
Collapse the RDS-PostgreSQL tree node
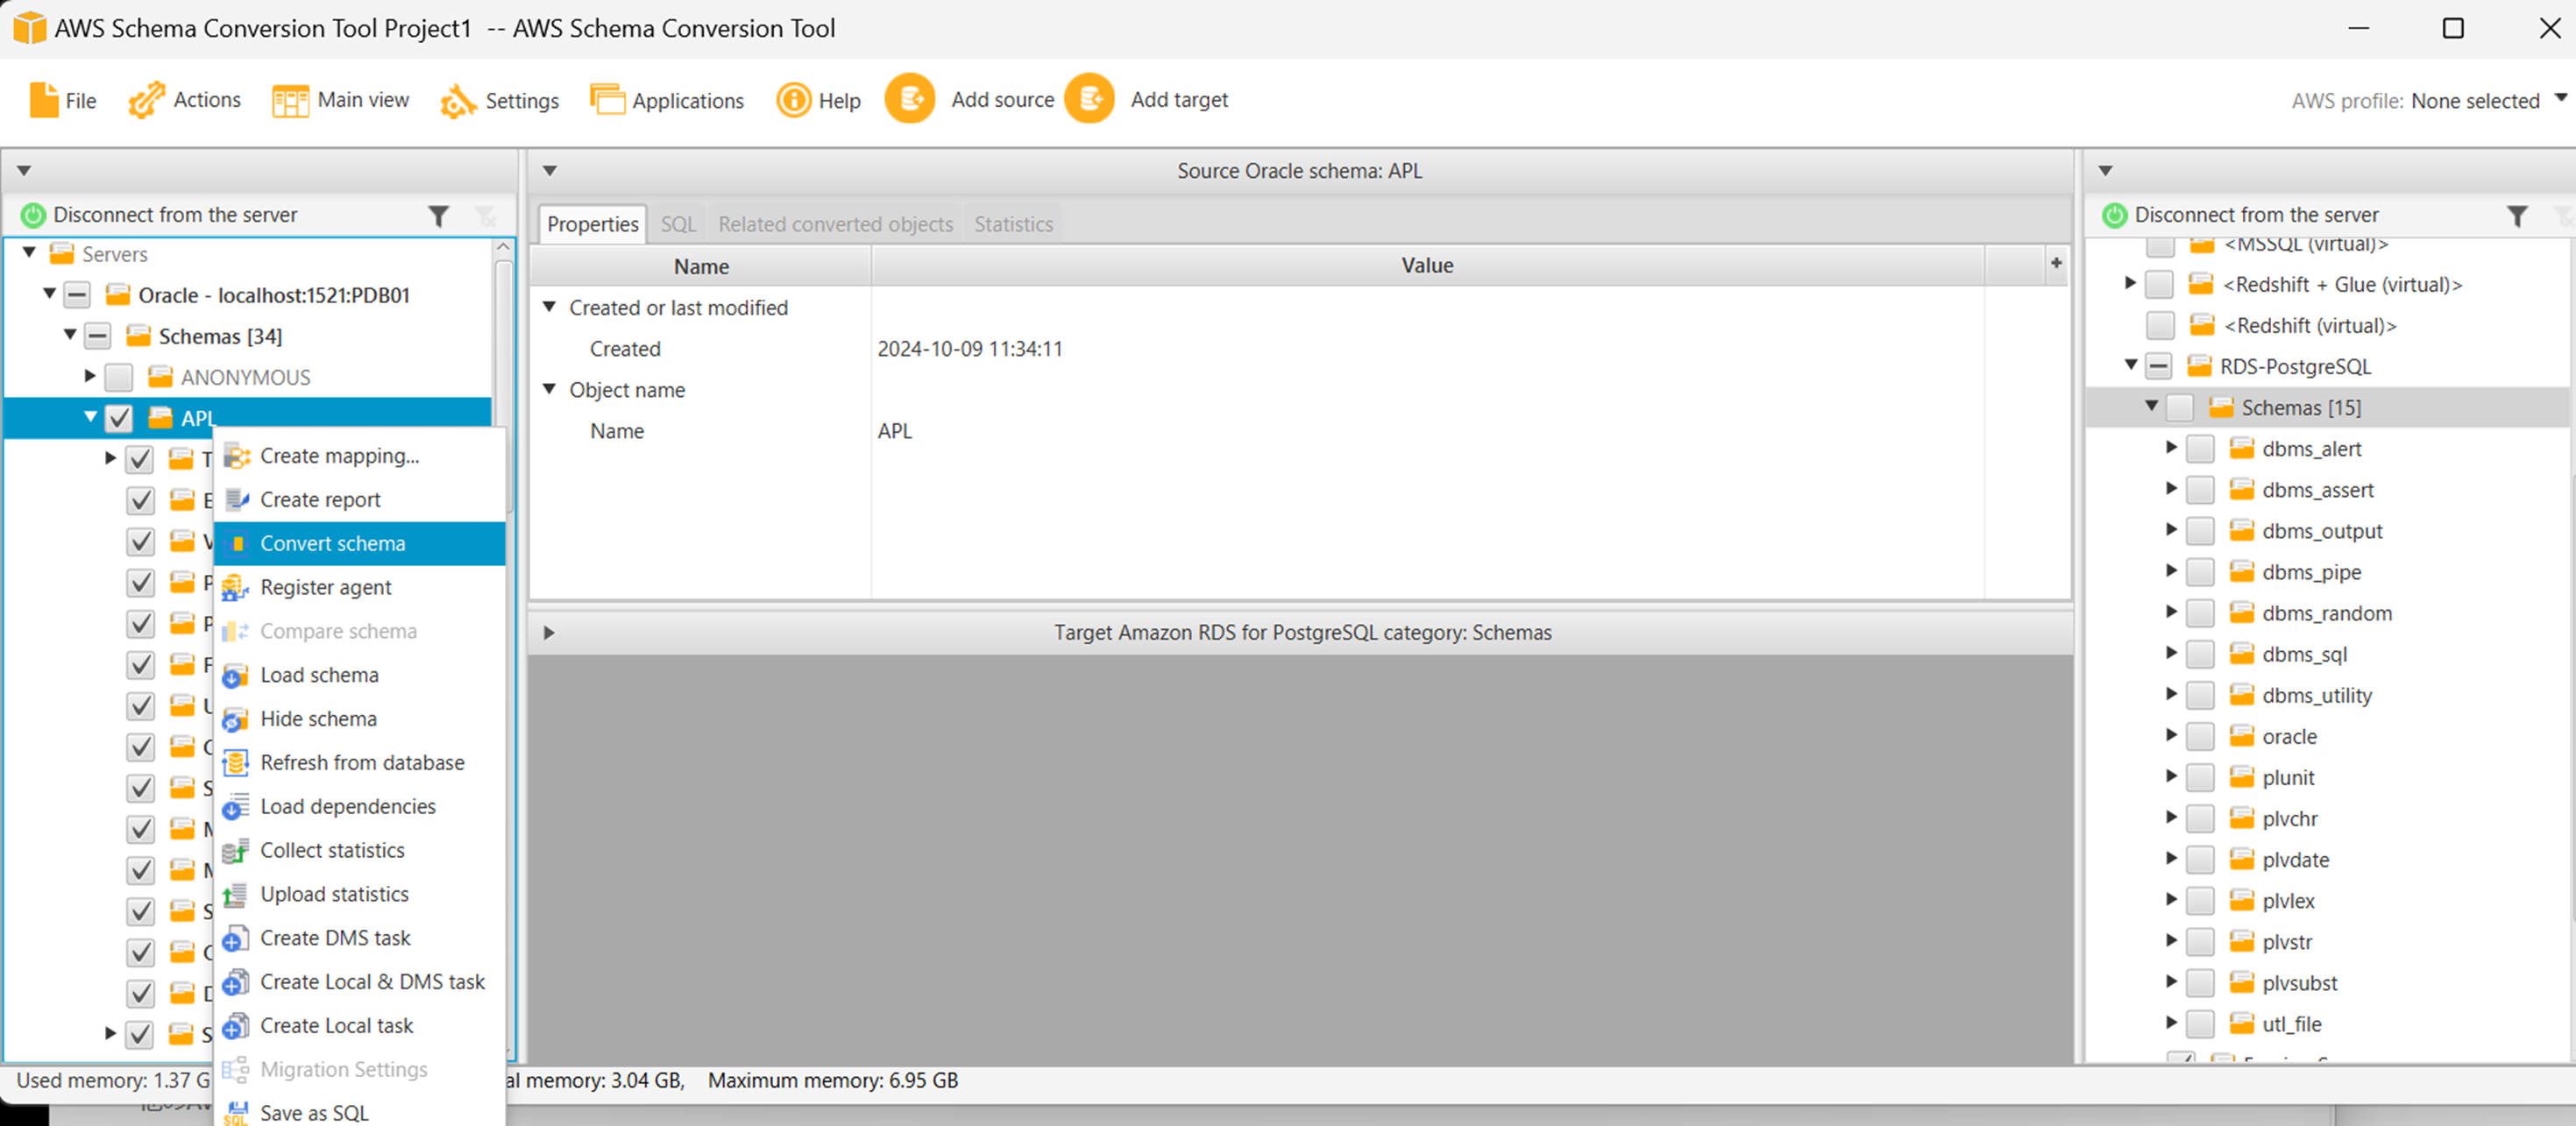pyautogui.click(x=2130, y=365)
